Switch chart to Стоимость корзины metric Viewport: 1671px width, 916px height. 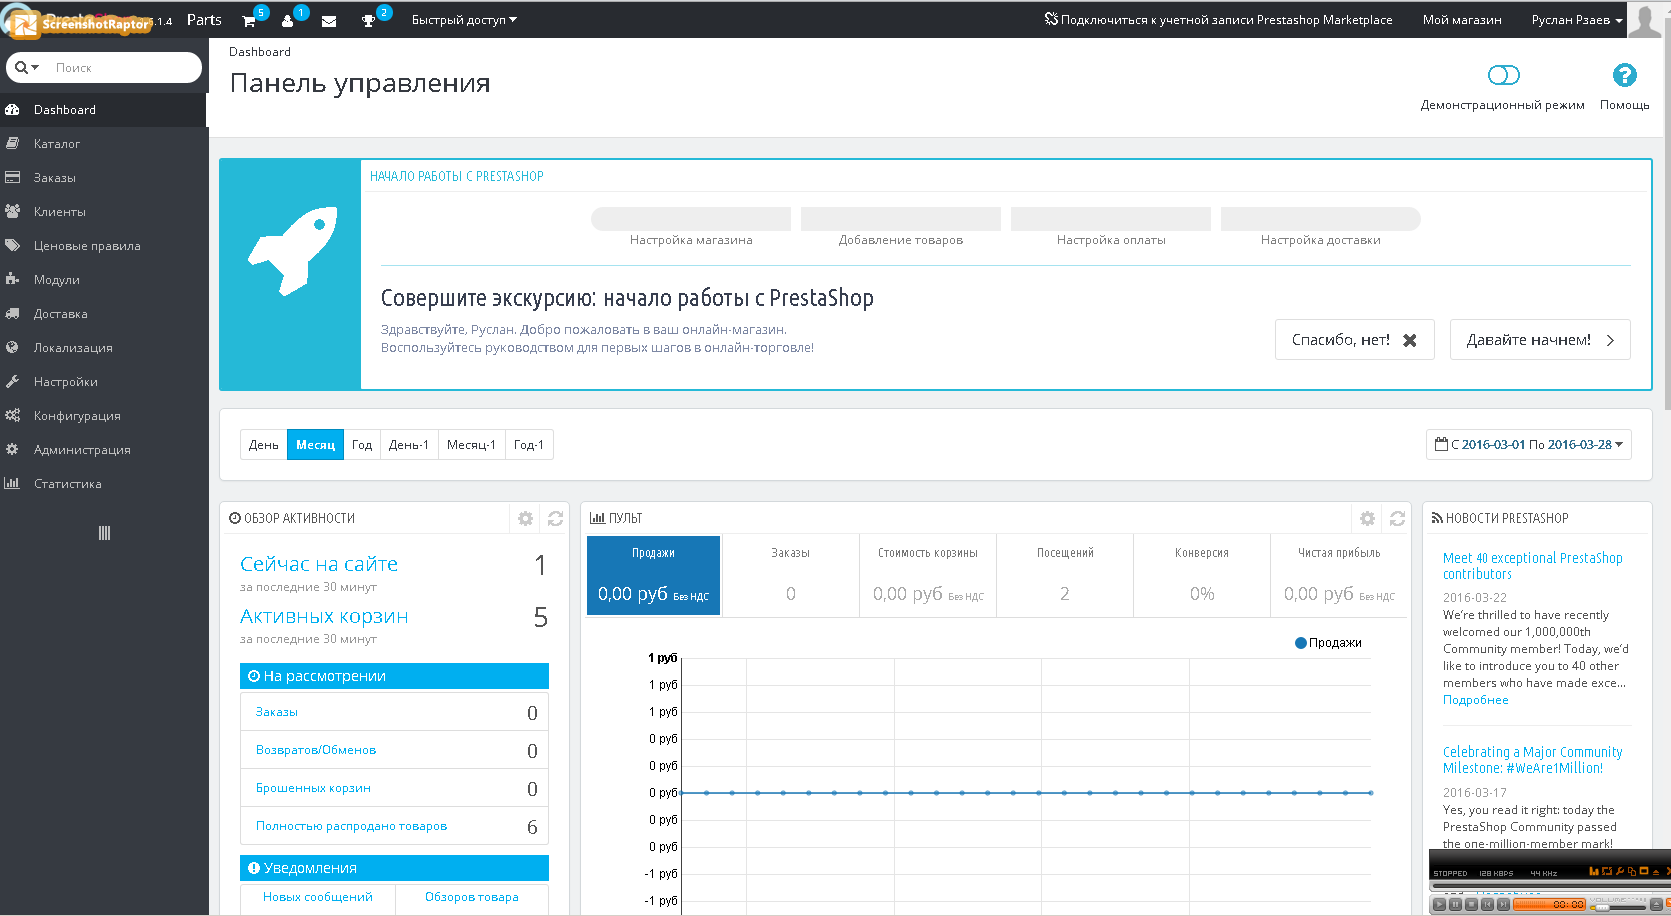pyautogui.click(x=928, y=575)
